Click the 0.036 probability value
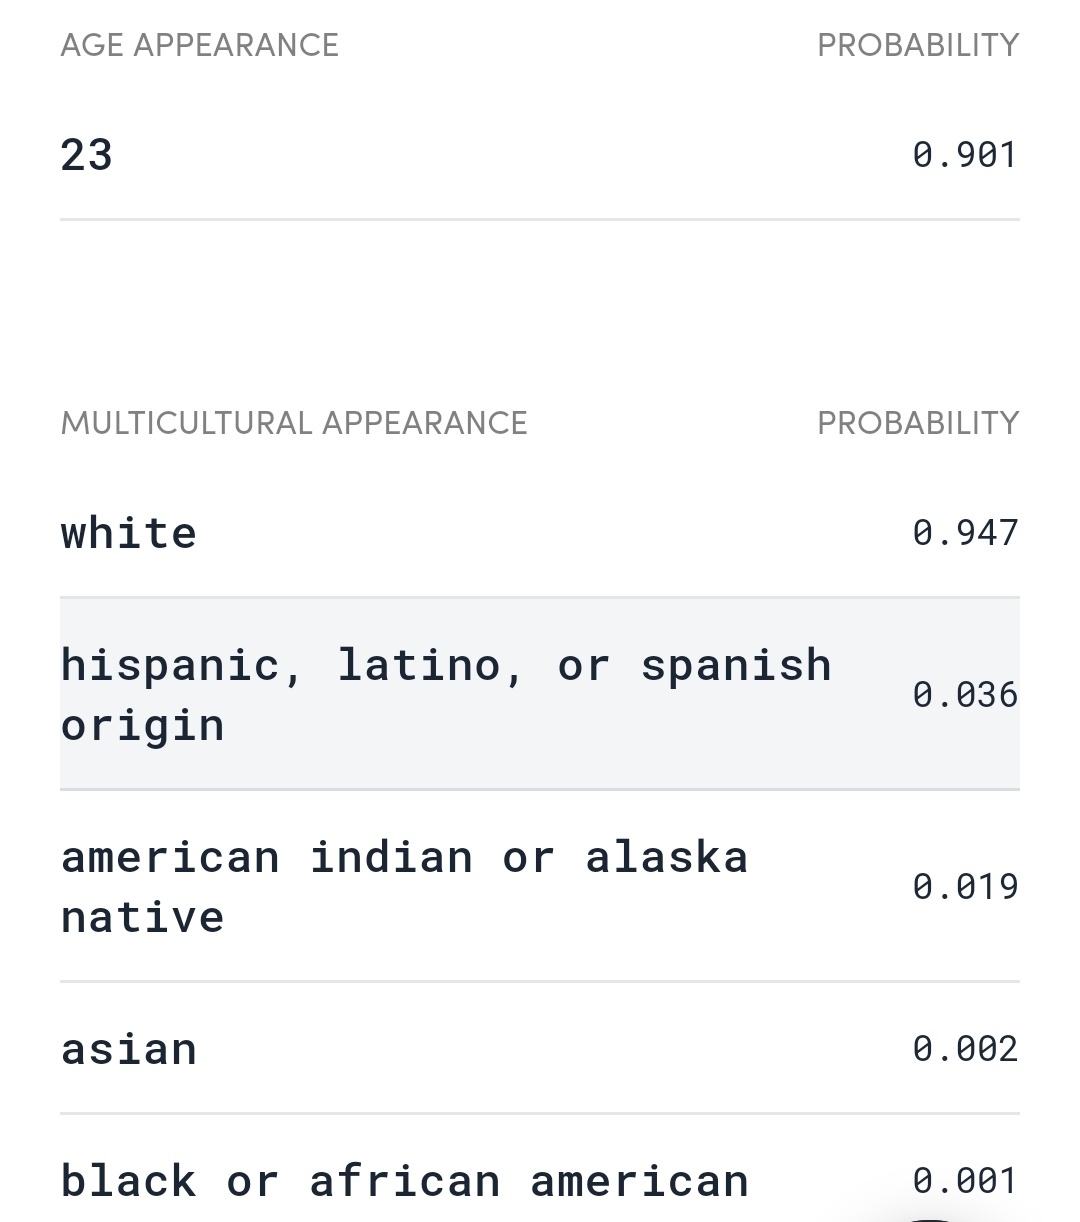The height and width of the screenshot is (1222, 1080). point(965,694)
